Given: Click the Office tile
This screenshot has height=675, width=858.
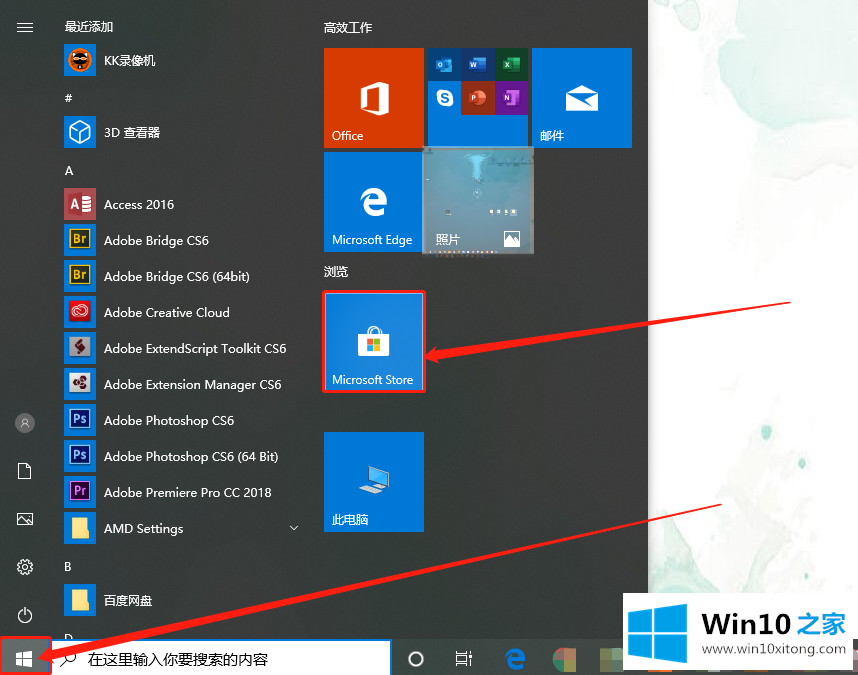Looking at the screenshot, I should click(374, 98).
